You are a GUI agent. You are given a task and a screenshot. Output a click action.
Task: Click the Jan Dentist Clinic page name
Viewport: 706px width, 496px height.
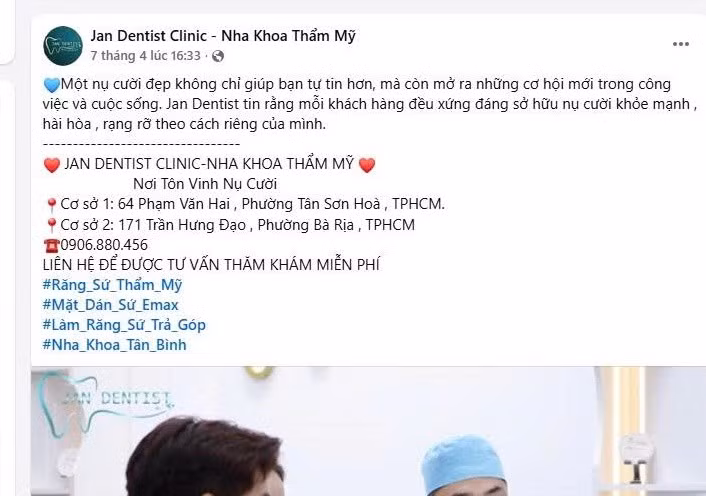click(x=223, y=36)
